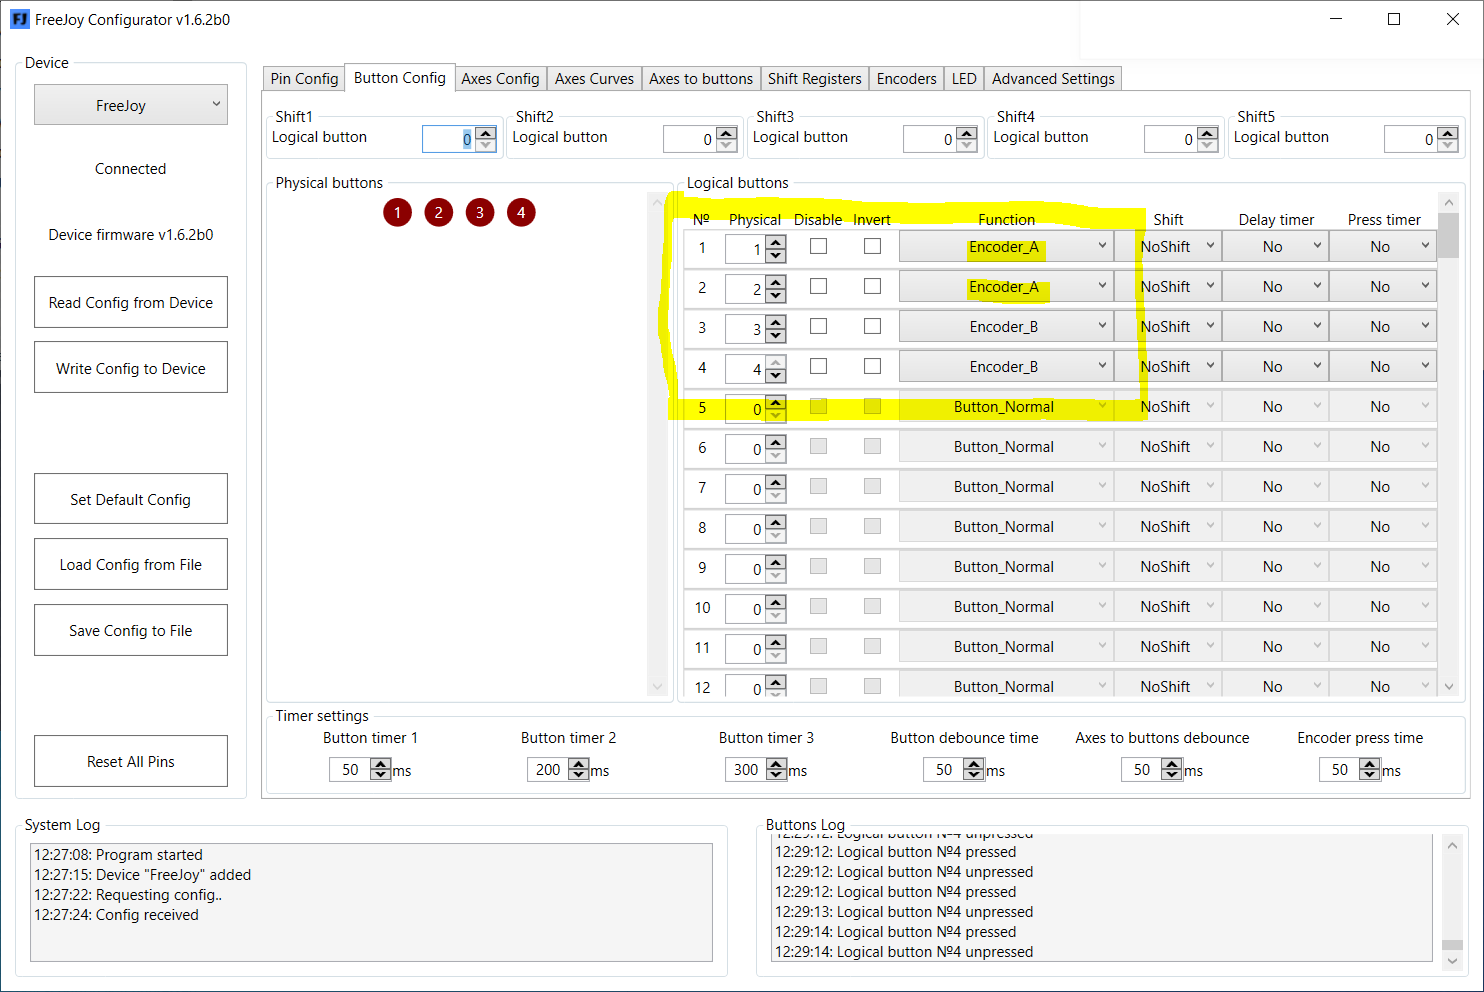Open Delay timer dropdown on row 4

point(1275,365)
